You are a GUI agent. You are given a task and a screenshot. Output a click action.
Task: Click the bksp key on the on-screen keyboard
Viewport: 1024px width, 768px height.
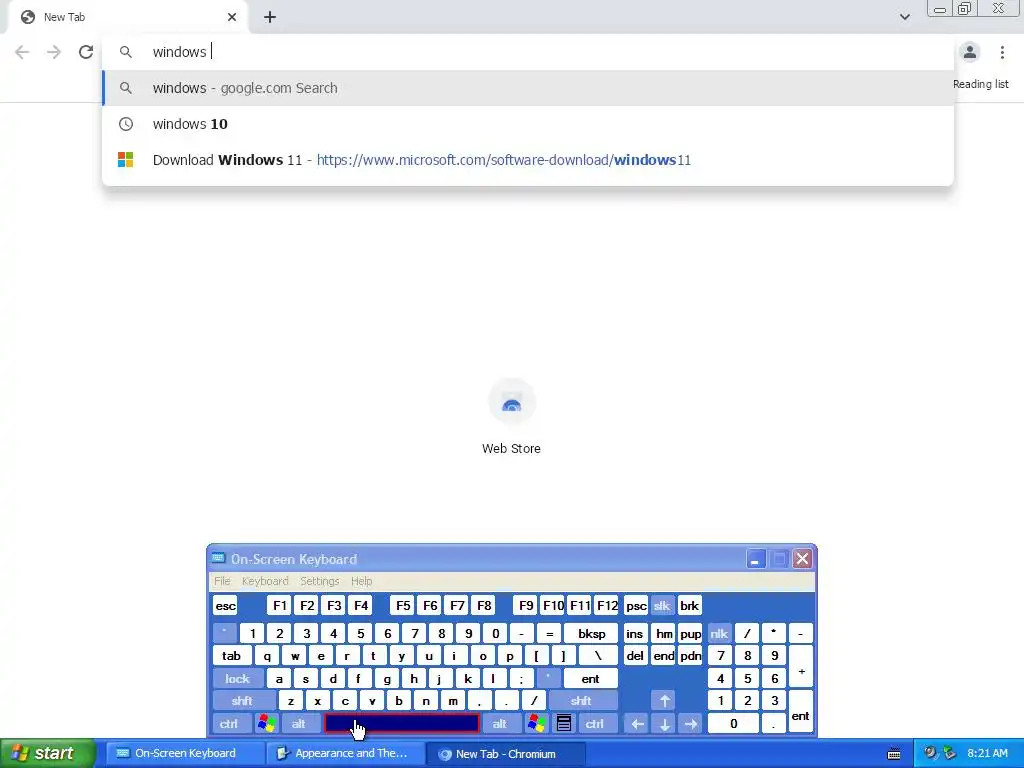[591, 633]
